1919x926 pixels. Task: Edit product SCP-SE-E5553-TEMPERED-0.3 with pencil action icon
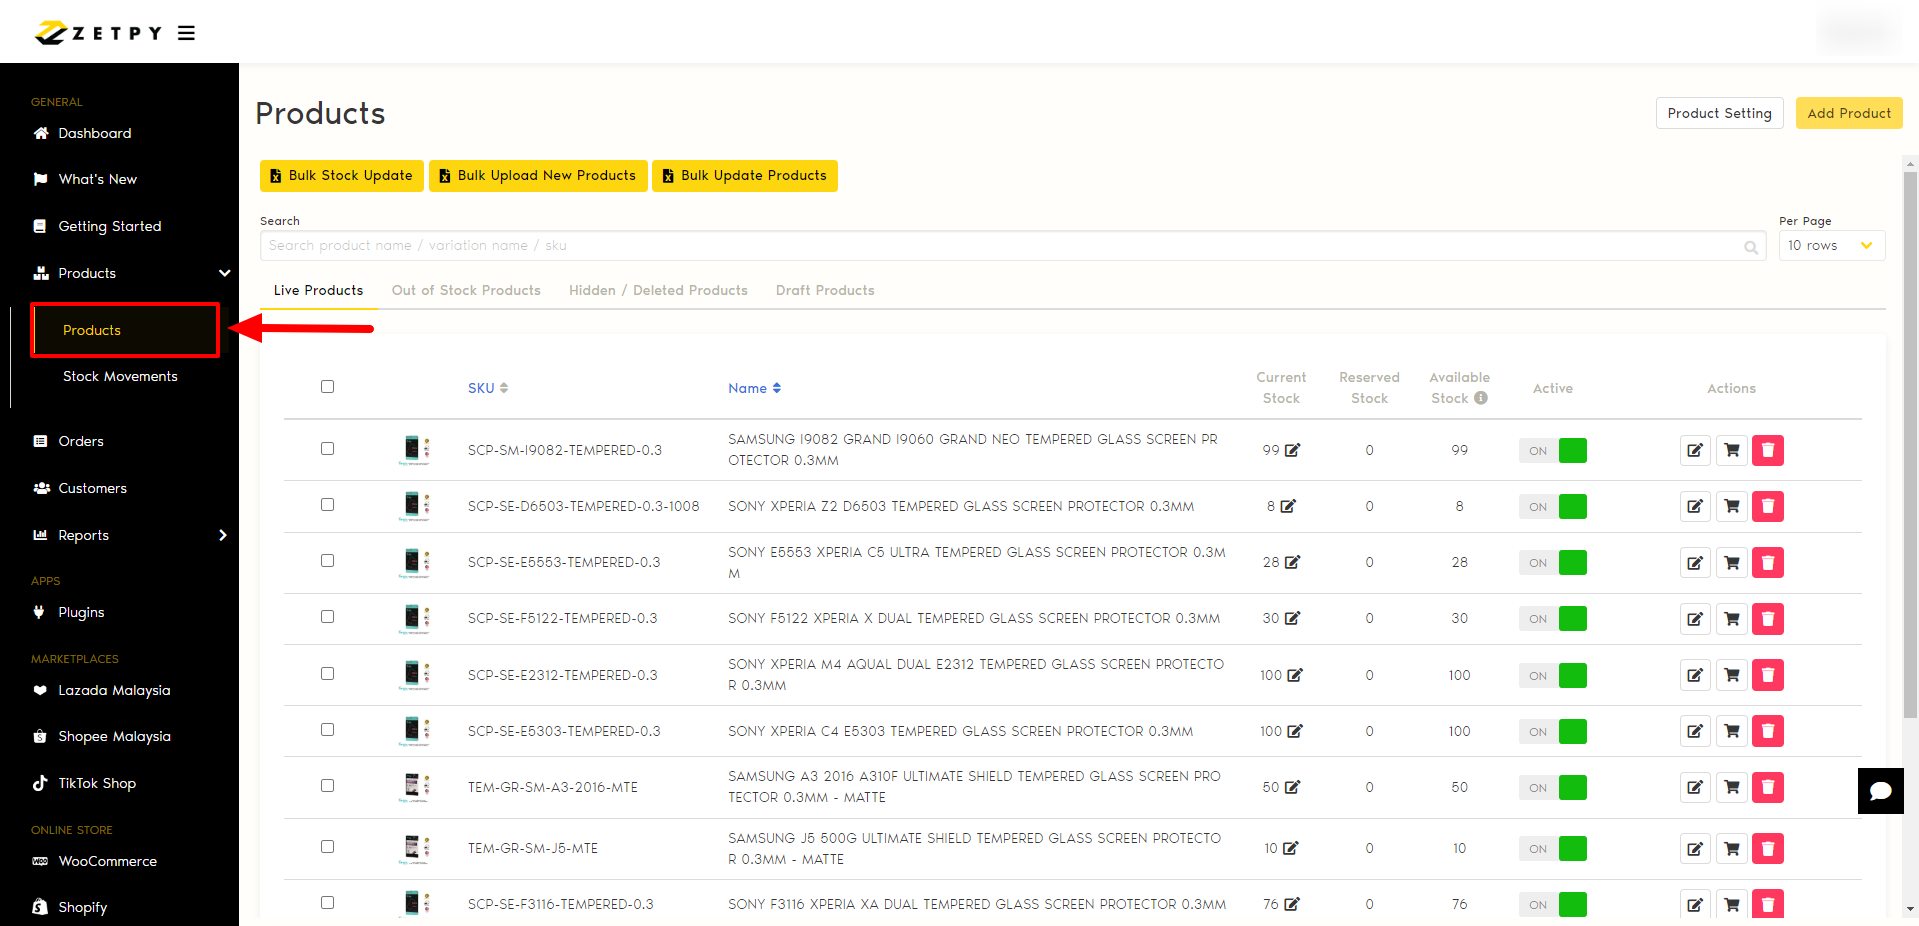tap(1695, 562)
